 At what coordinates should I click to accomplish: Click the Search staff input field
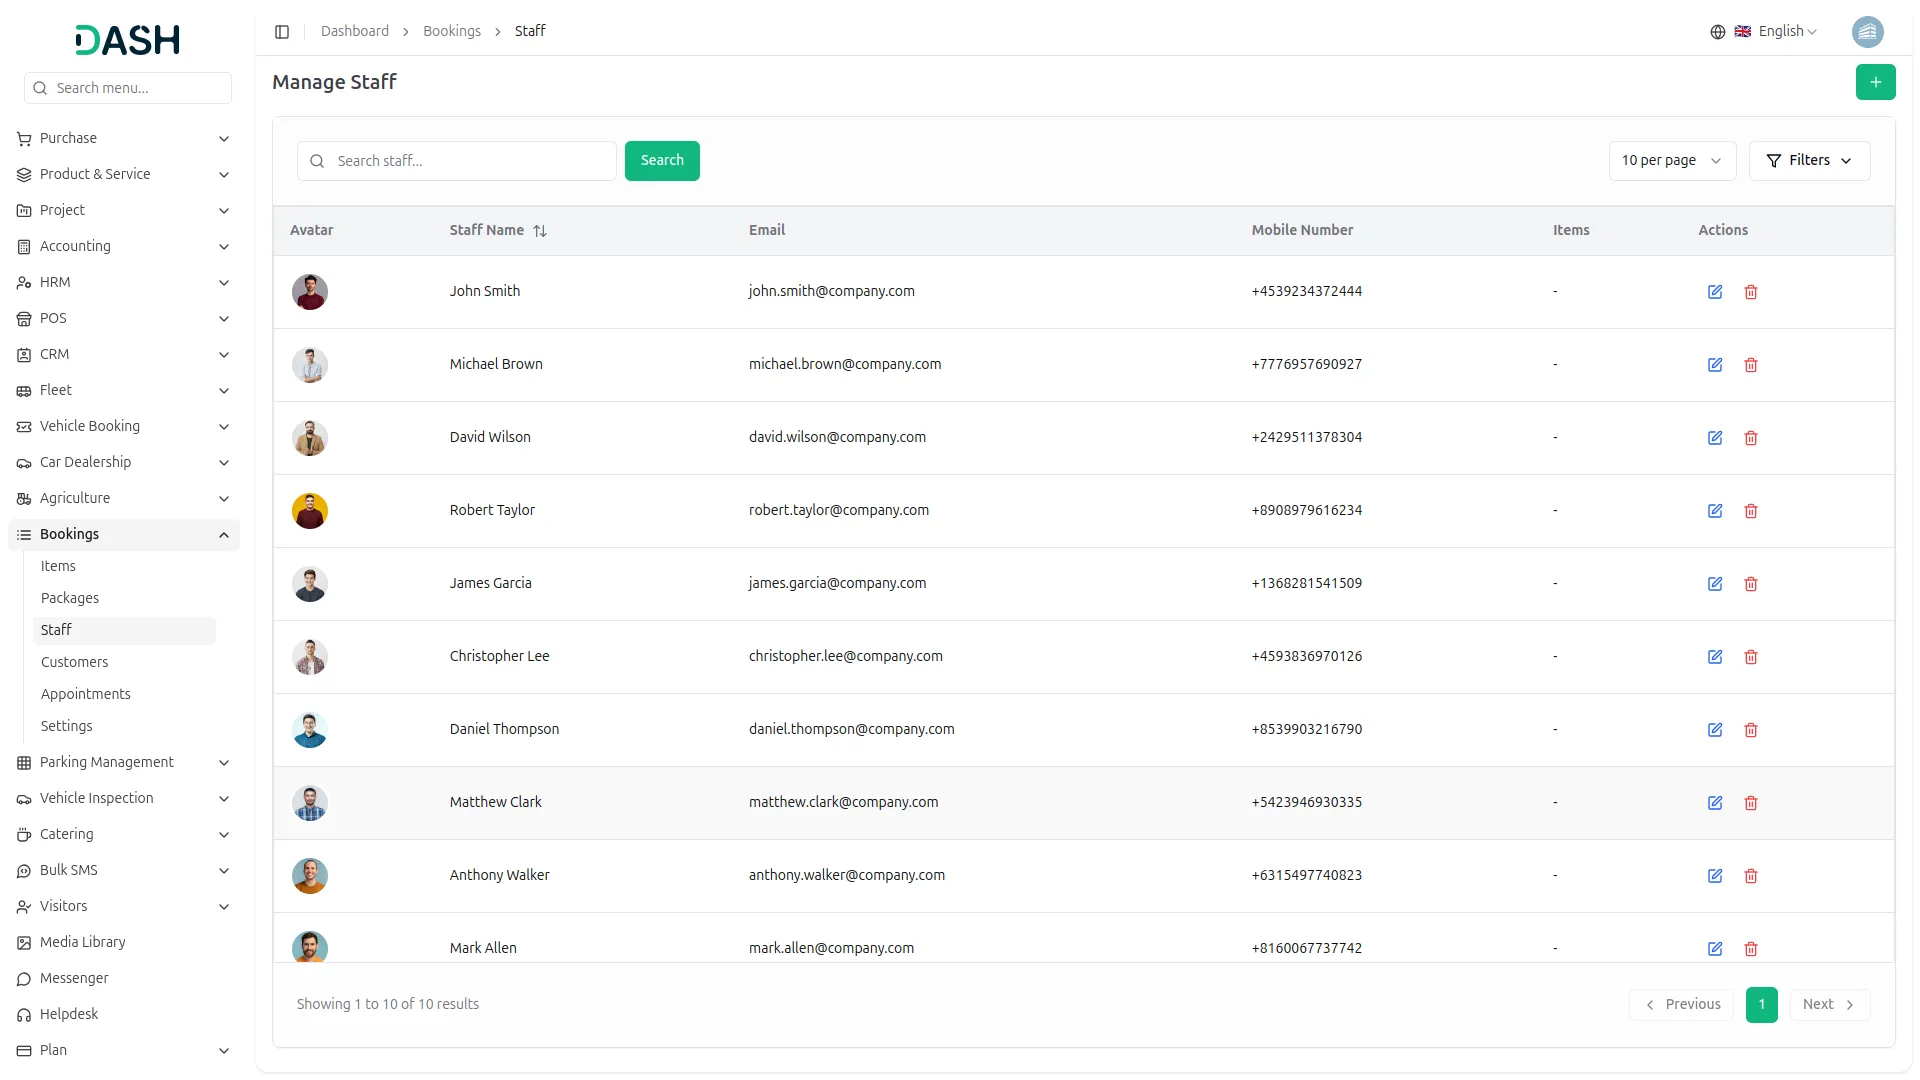(470, 161)
